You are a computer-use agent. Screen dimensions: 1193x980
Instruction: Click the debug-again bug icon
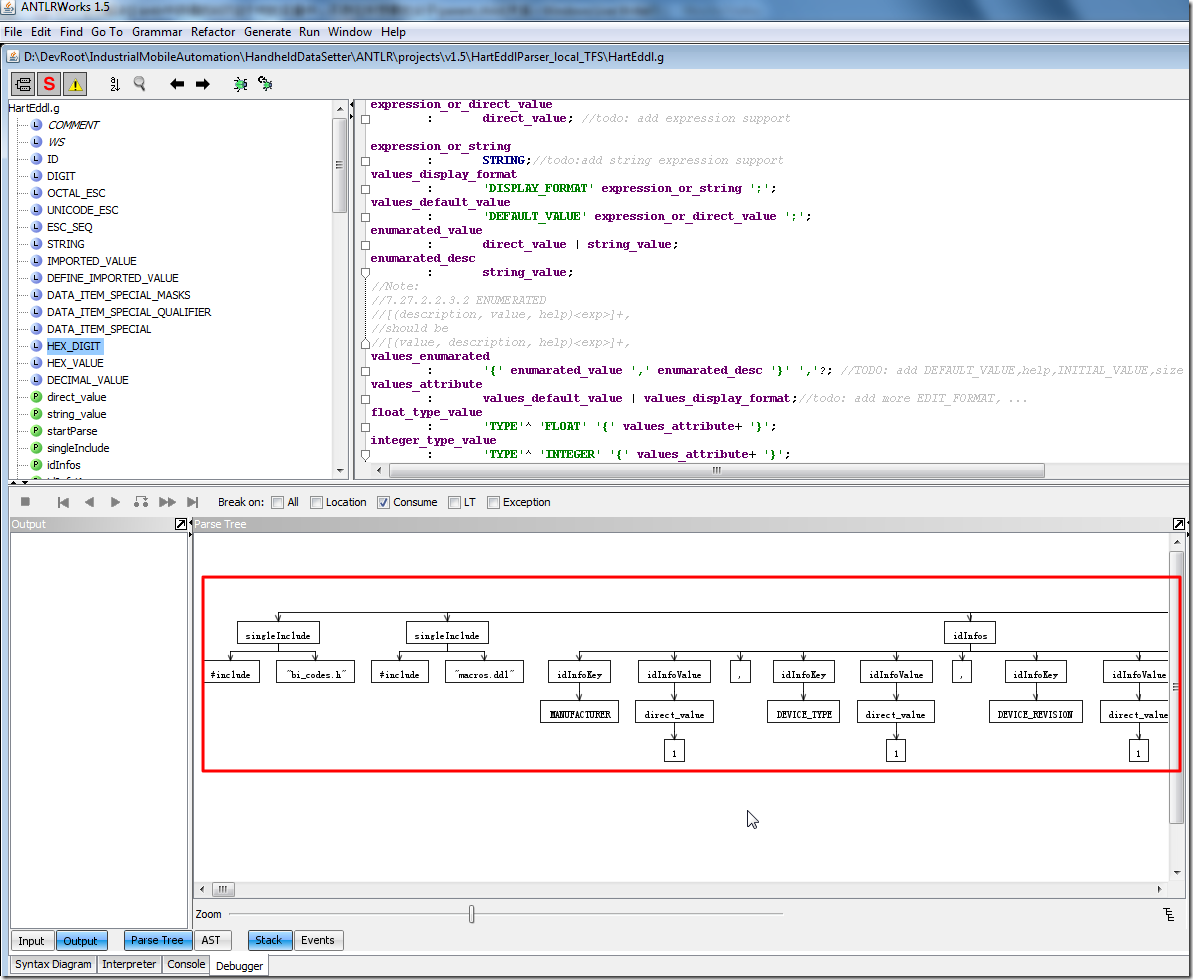265,84
